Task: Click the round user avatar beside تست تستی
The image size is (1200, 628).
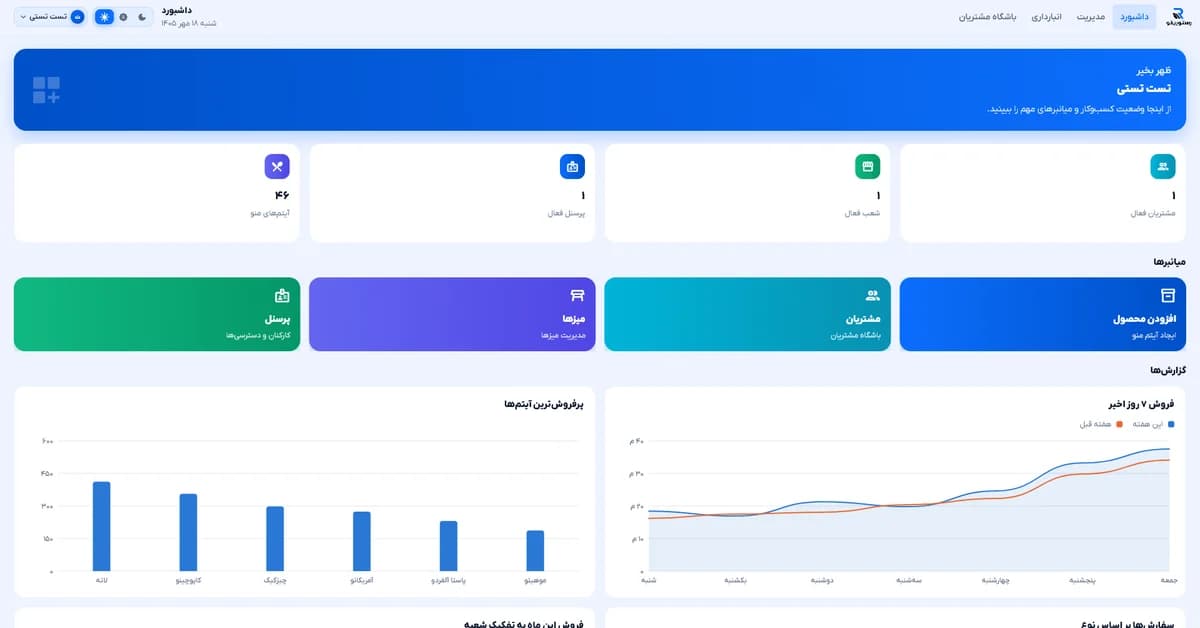Action: [x=77, y=17]
